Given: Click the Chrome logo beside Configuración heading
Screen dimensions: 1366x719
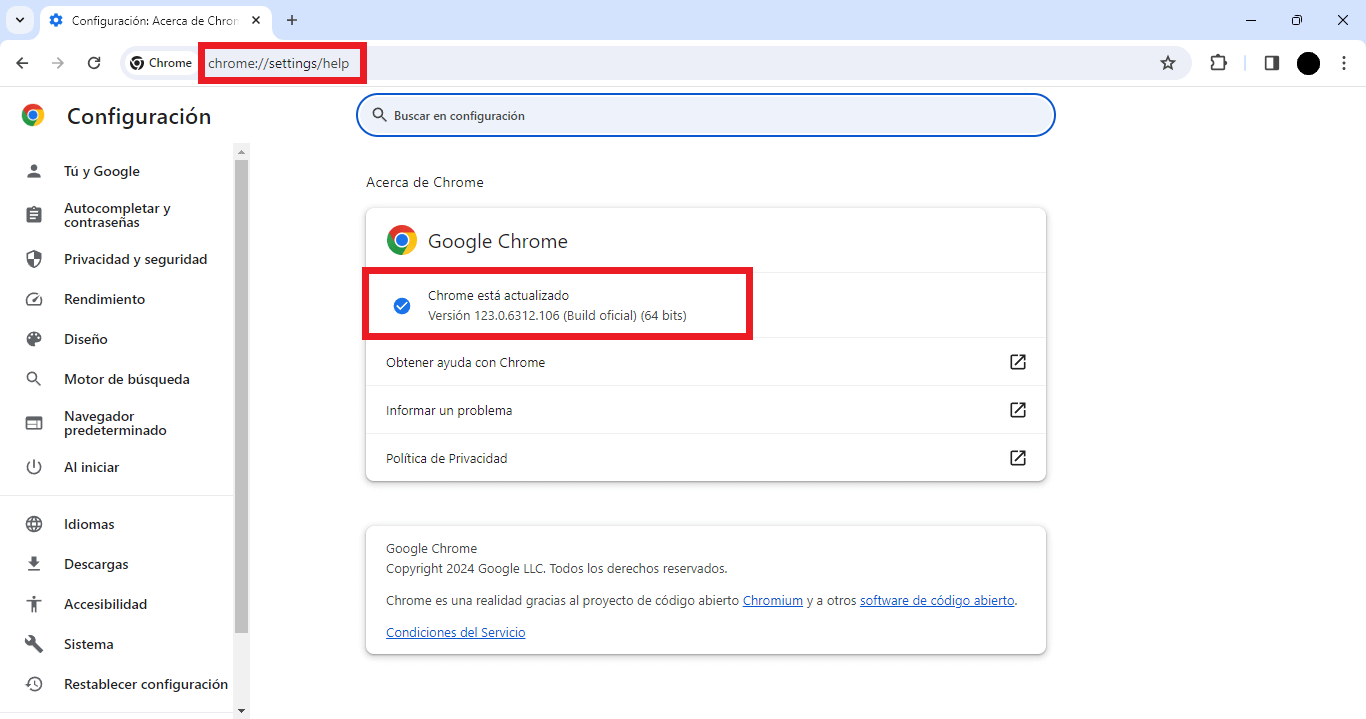Looking at the screenshot, I should pos(33,116).
